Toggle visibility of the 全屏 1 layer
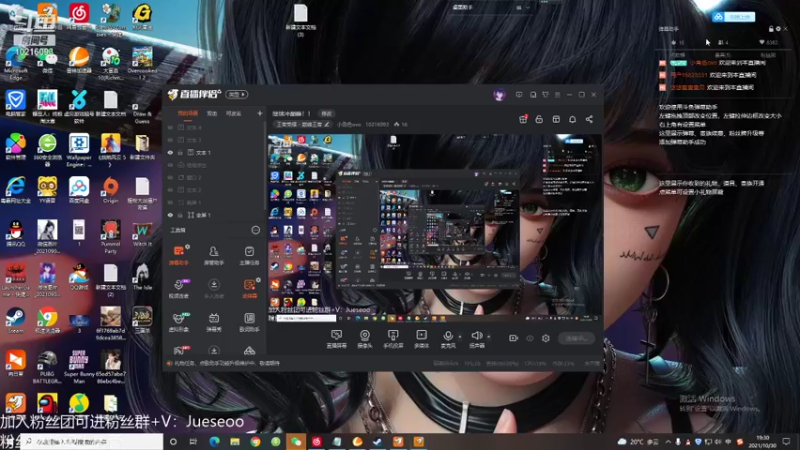This screenshot has height=450, width=800. point(170,215)
